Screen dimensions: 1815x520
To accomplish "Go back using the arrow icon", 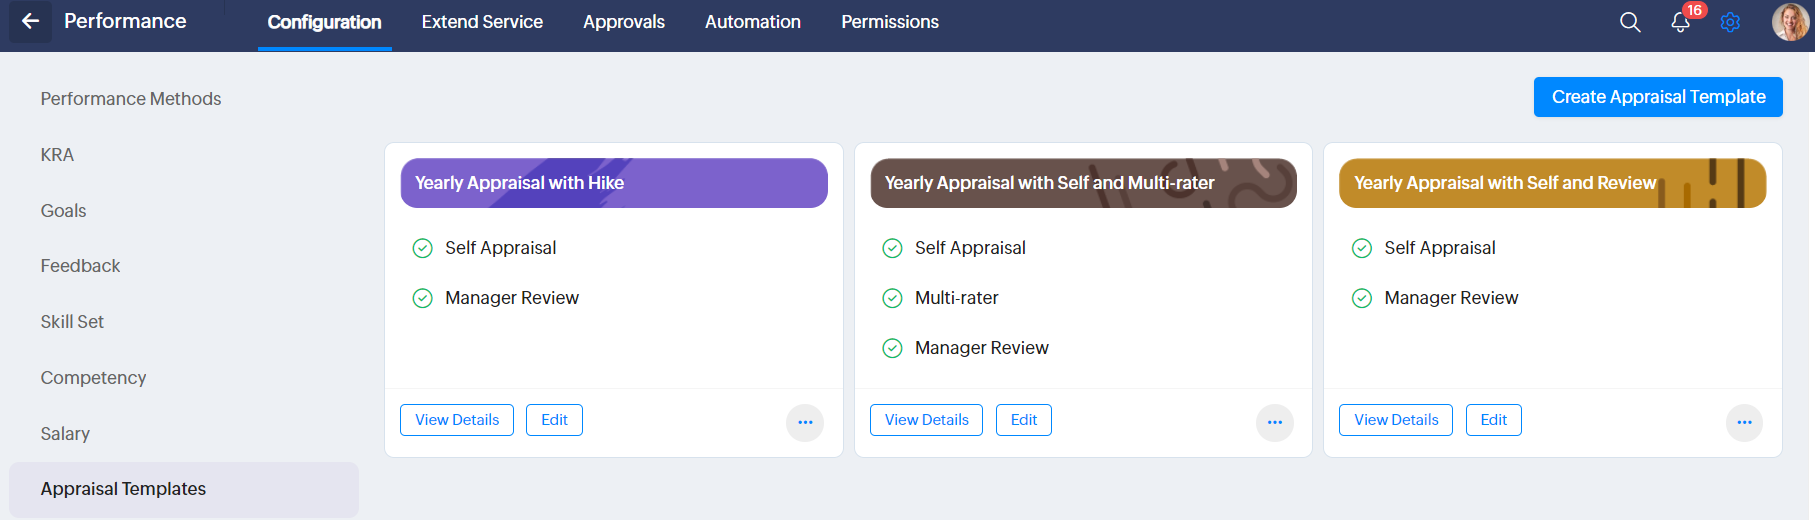I will pyautogui.click(x=30, y=21).
